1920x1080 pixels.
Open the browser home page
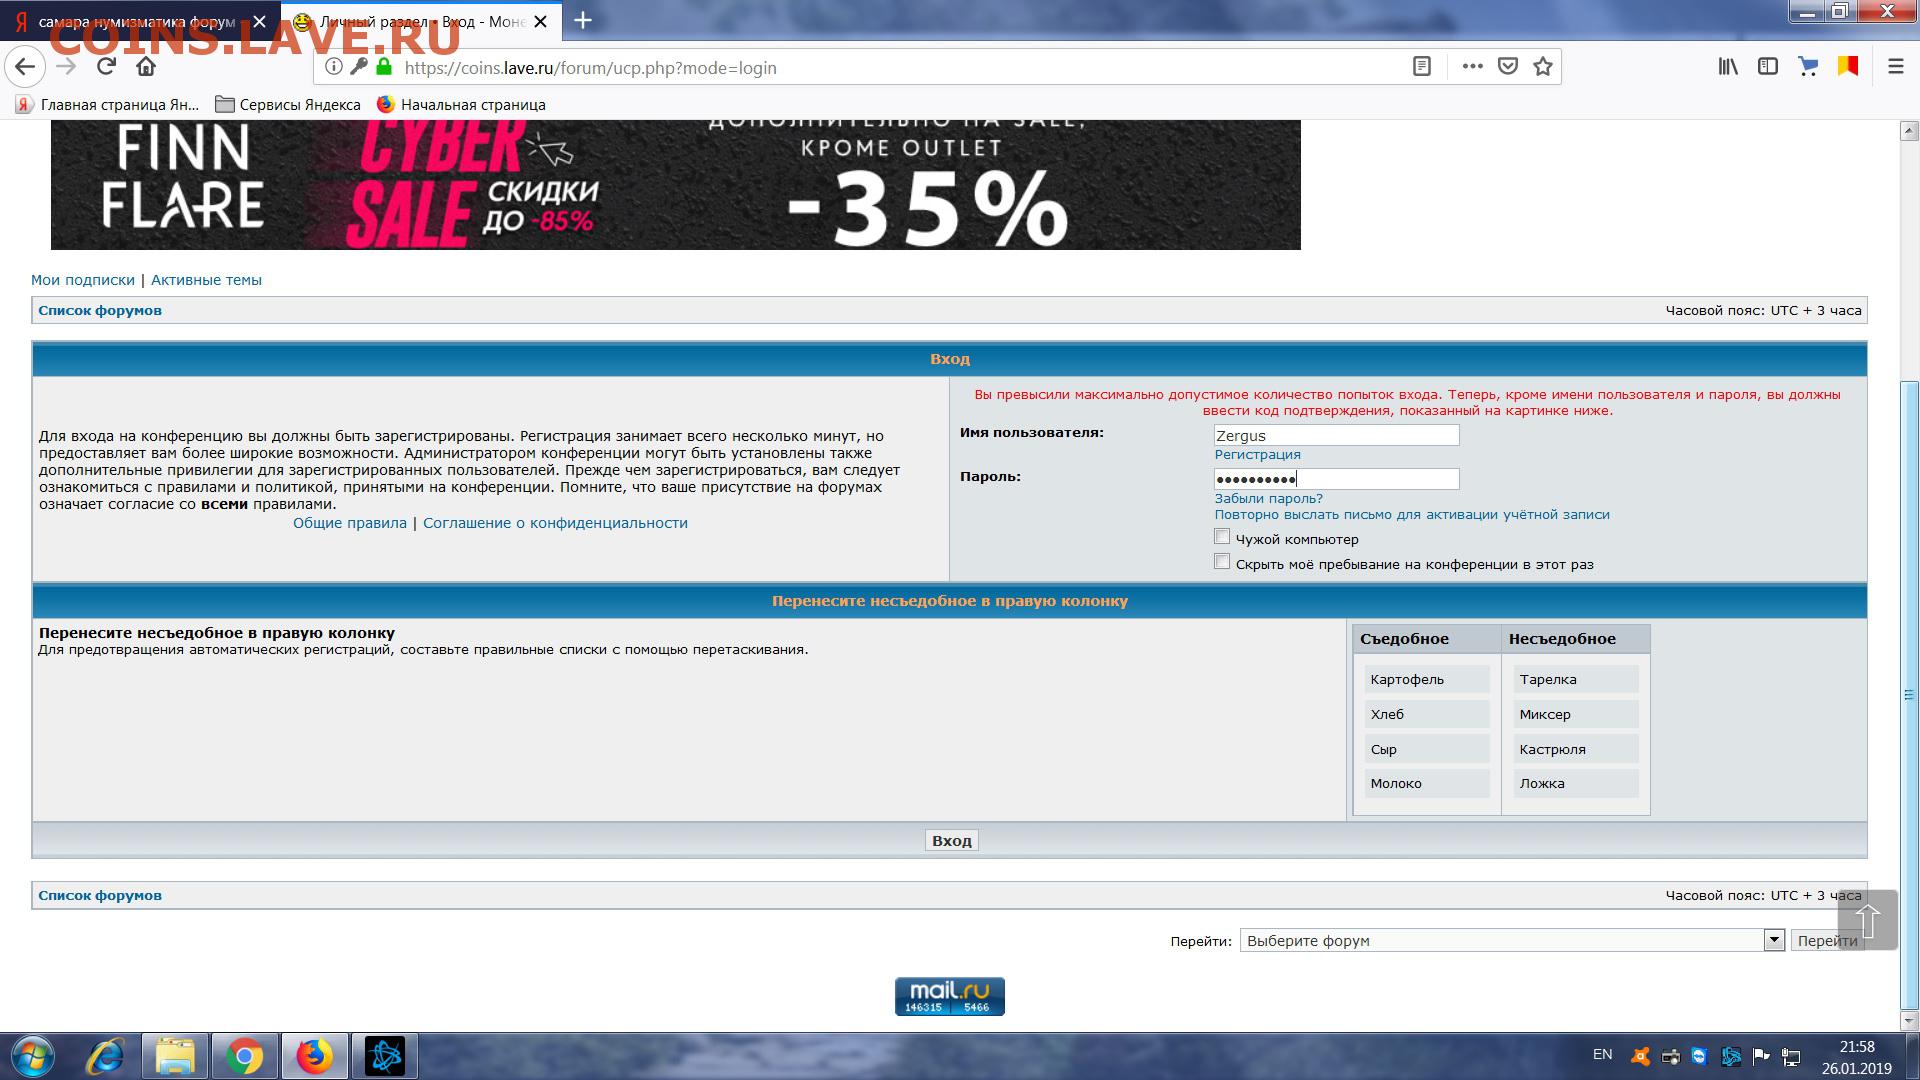click(x=146, y=67)
